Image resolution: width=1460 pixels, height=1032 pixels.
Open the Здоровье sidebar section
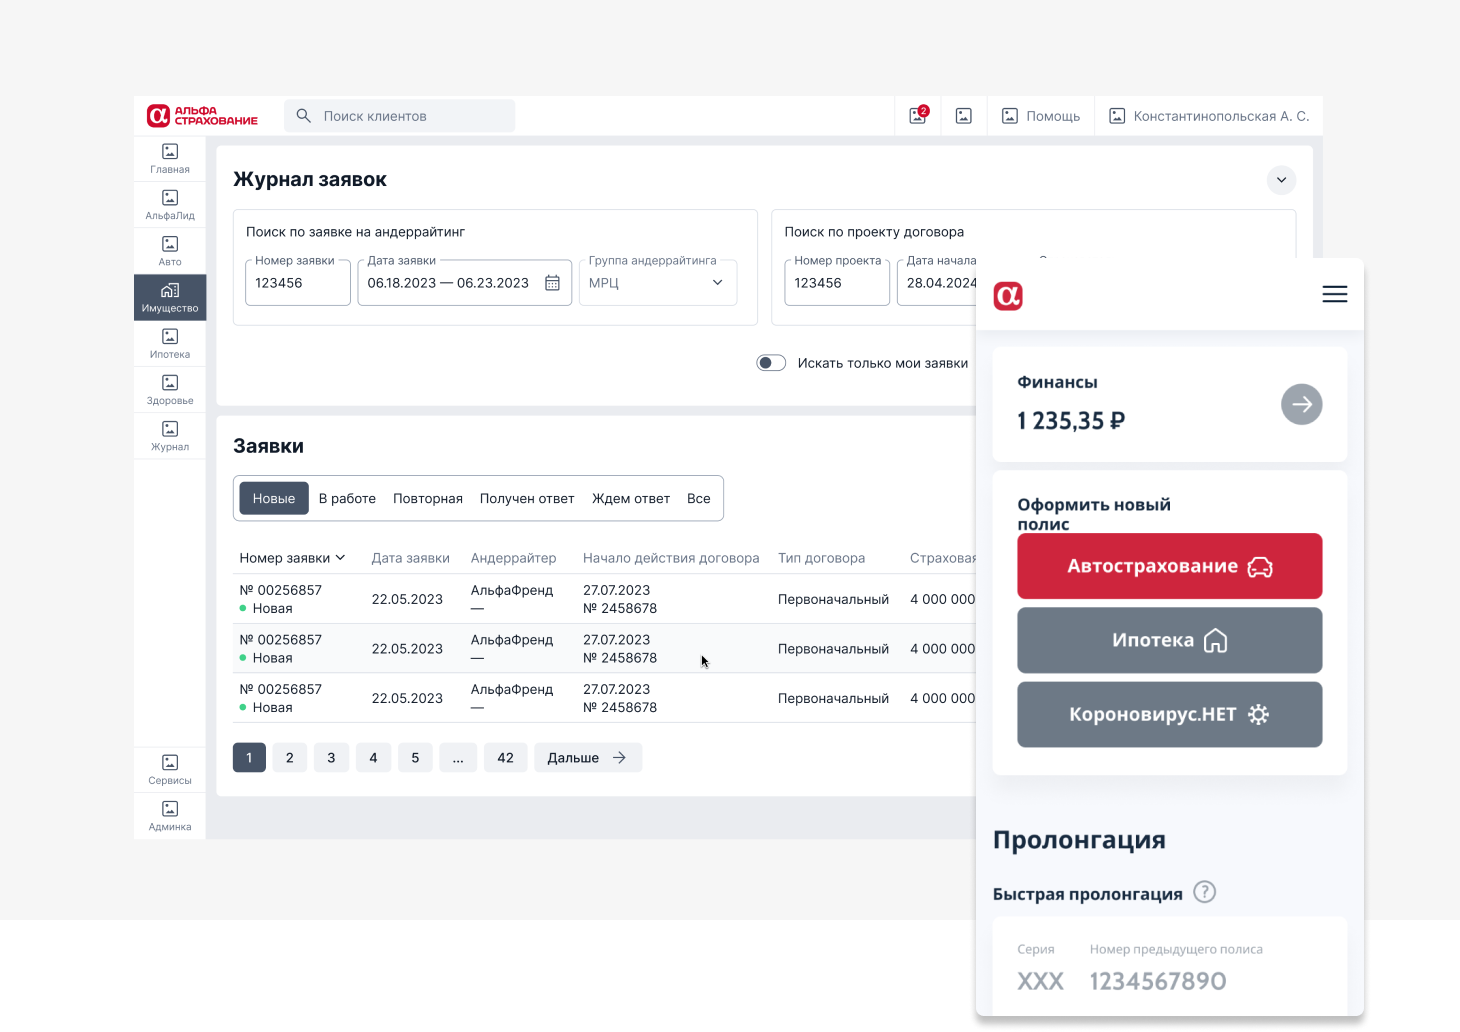tap(170, 390)
